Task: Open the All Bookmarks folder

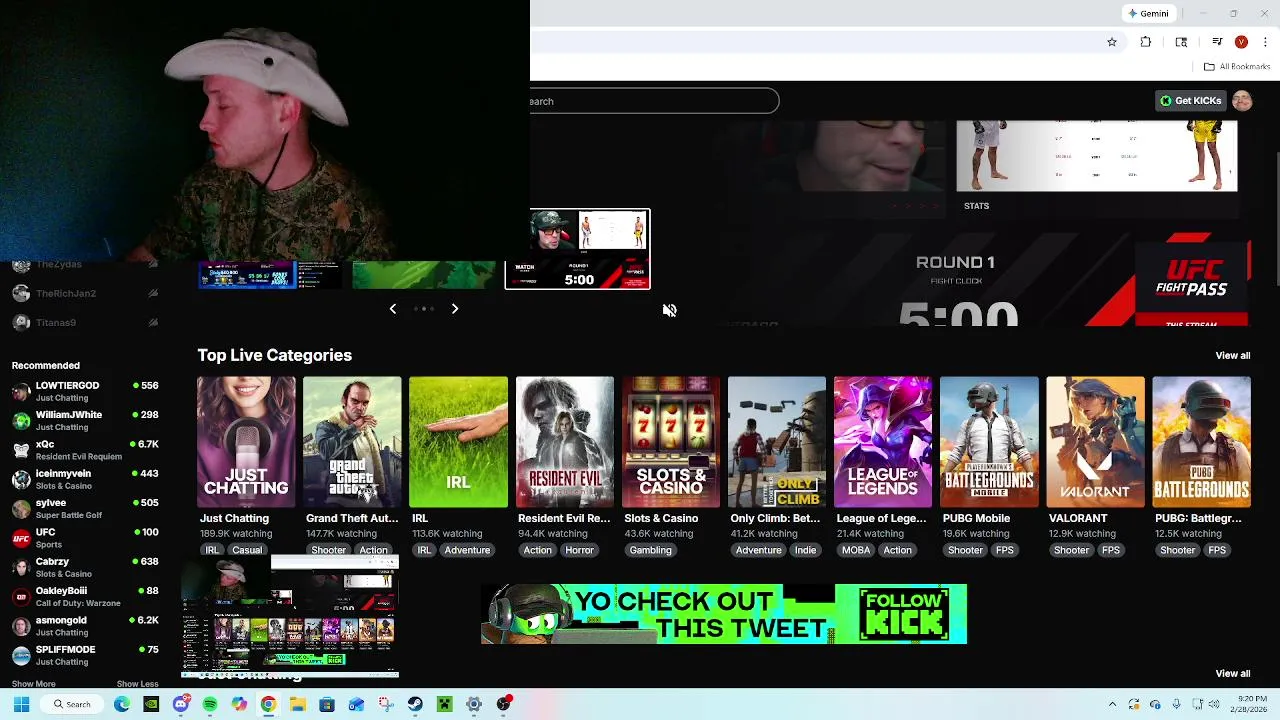Action: coord(1237,67)
